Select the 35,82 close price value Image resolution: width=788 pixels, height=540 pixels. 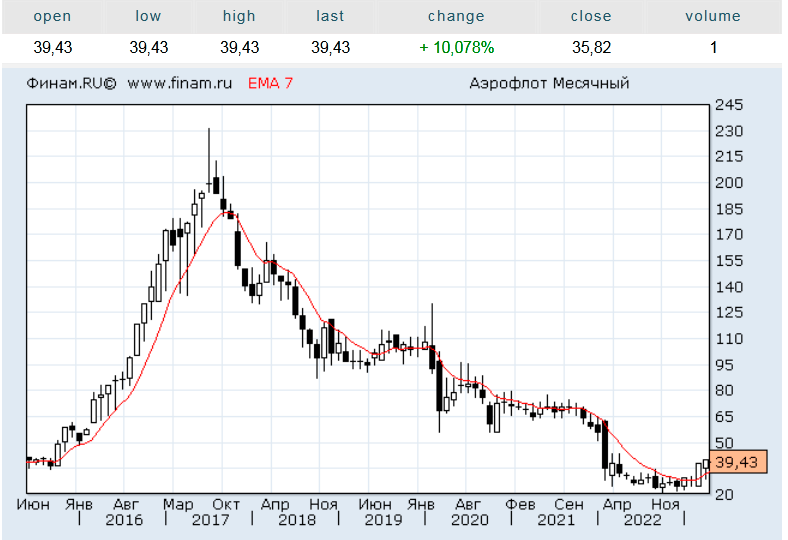[591, 47]
